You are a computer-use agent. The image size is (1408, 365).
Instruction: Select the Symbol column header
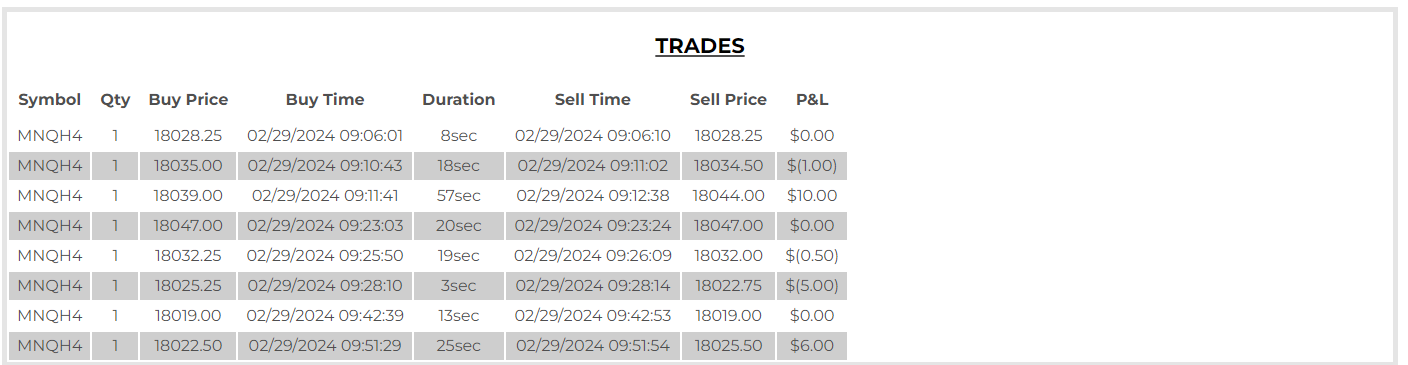(x=50, y=100)
